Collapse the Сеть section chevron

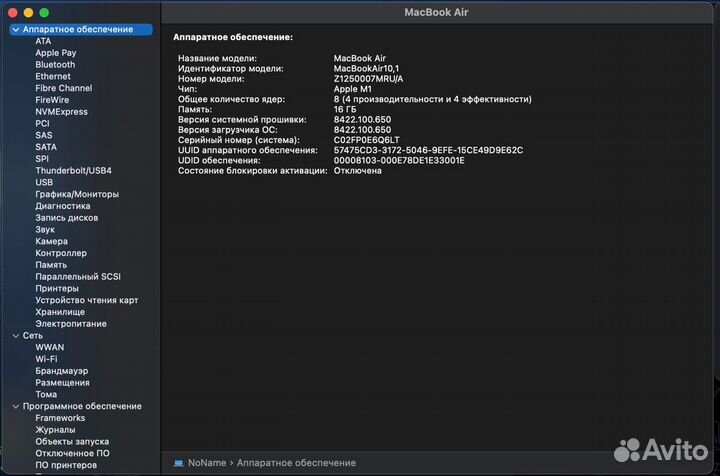14,335
